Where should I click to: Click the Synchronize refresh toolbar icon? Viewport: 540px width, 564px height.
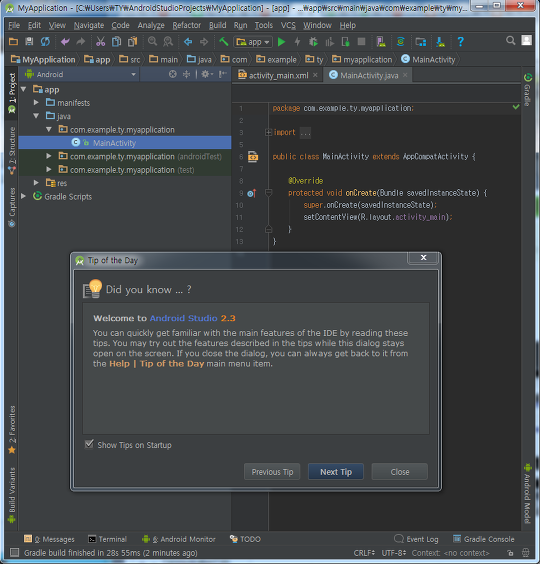point(45,42)
